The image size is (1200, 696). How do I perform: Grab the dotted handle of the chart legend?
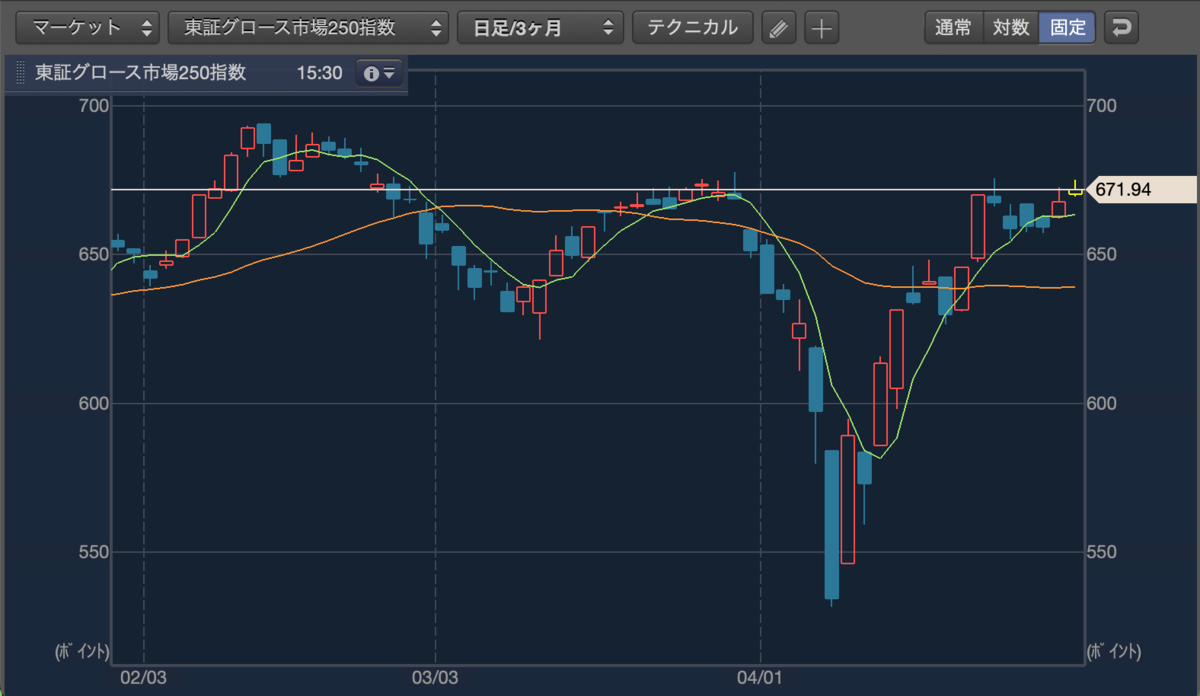point(19,74)
